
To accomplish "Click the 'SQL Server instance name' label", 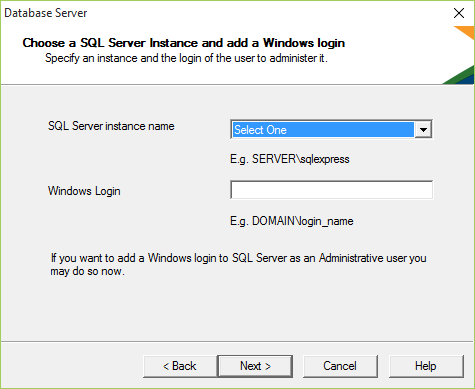I will [111, 126].
